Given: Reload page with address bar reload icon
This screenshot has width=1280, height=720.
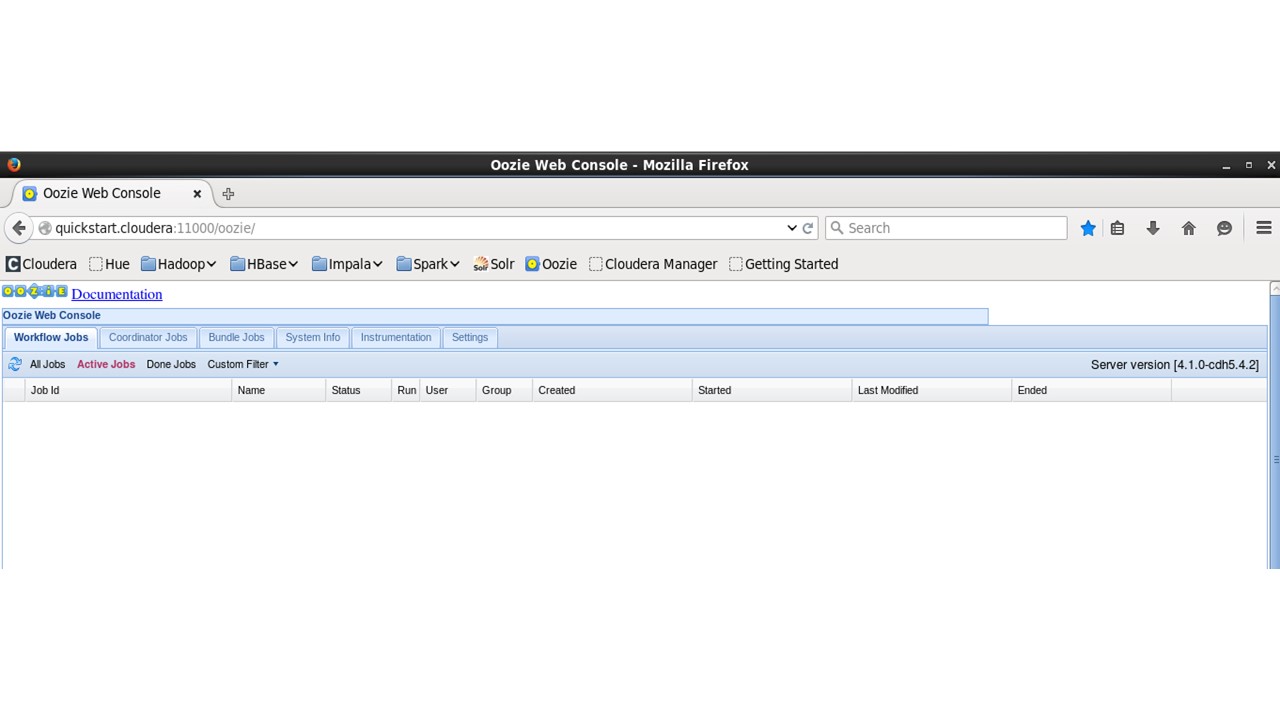Looking at the screenshot, I should [808, 228].
